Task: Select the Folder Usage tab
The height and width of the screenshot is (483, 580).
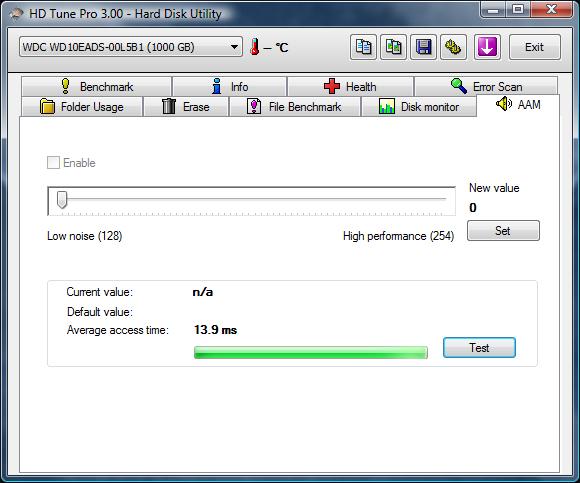Action: [82, 107]
